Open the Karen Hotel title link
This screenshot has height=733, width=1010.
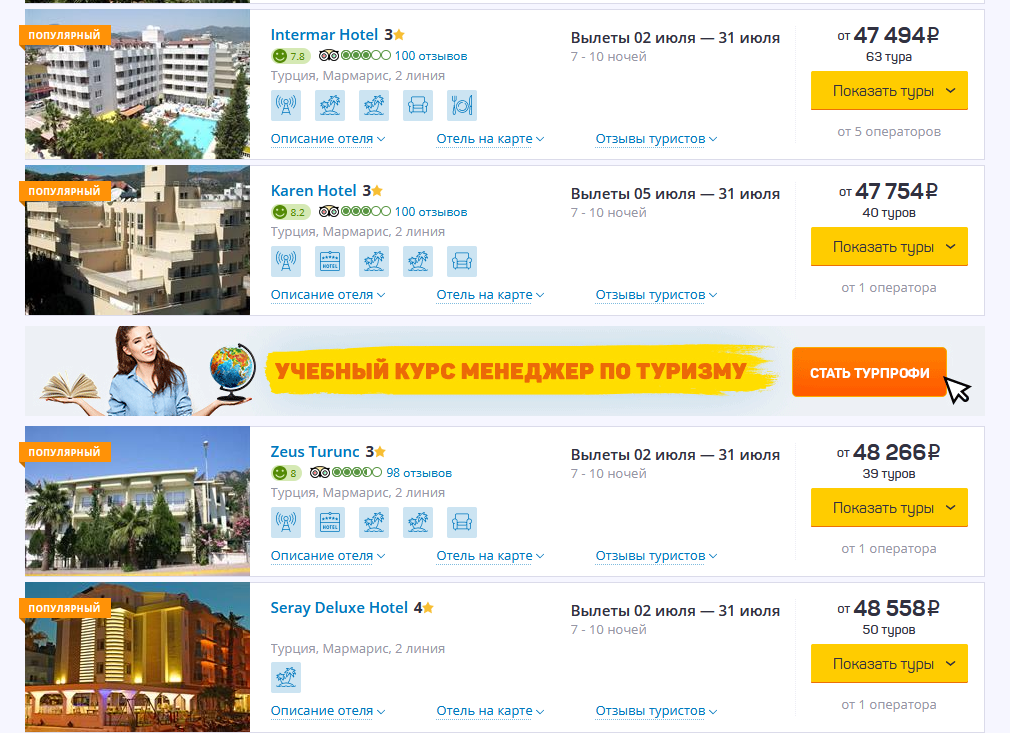coord(314,191)
